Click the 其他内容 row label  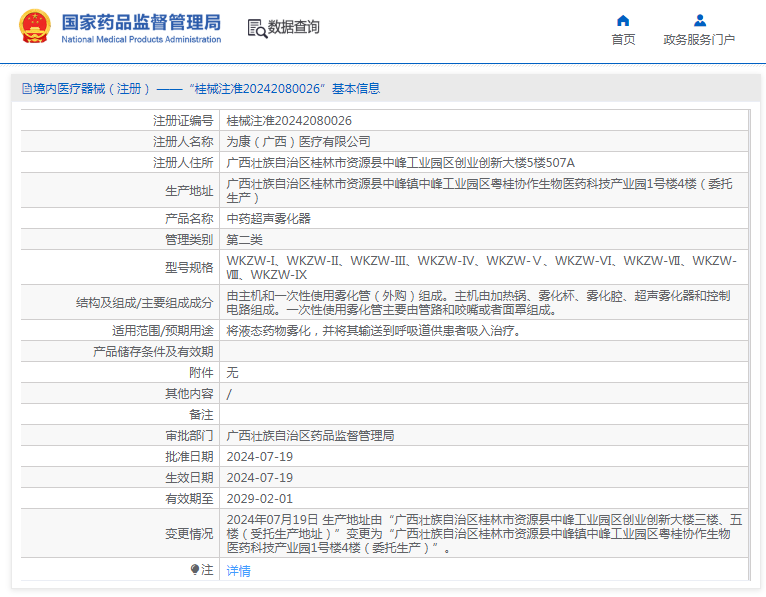(189, 394)
